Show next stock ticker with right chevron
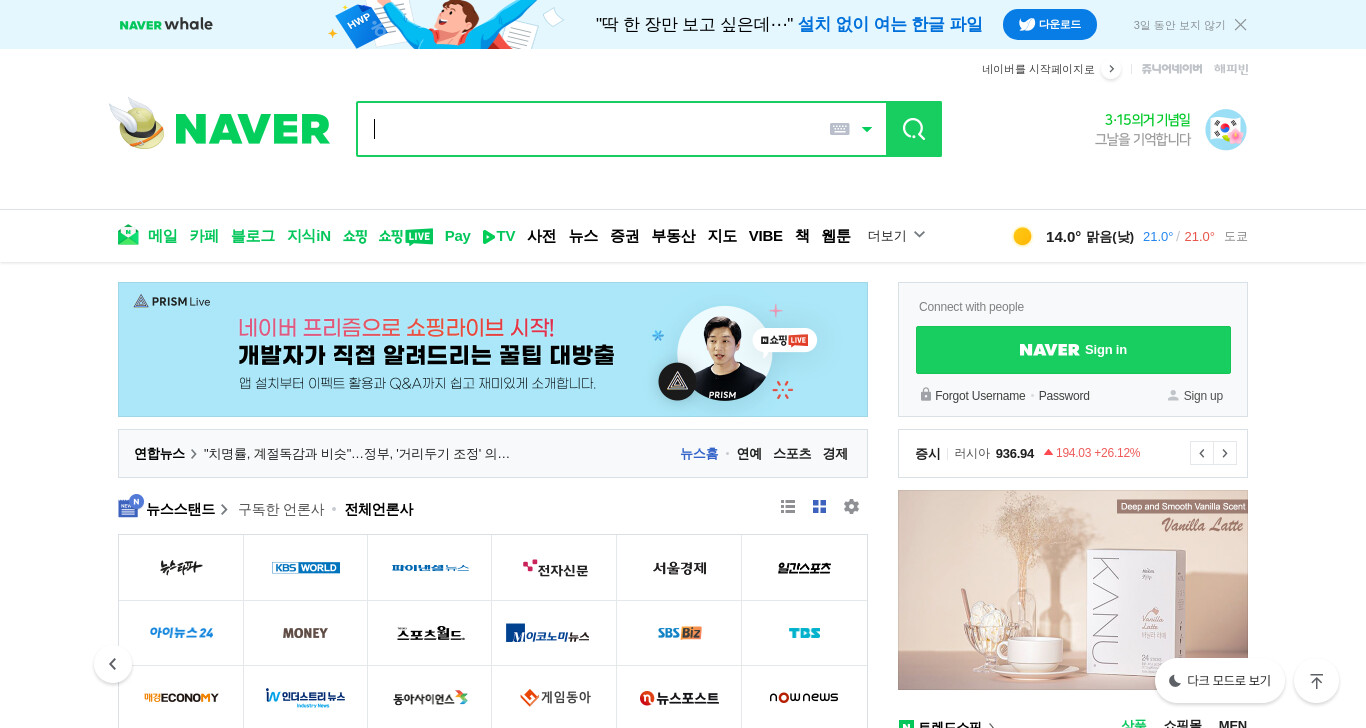This screenshot has width=1366, height=728. coord(1225,453)
